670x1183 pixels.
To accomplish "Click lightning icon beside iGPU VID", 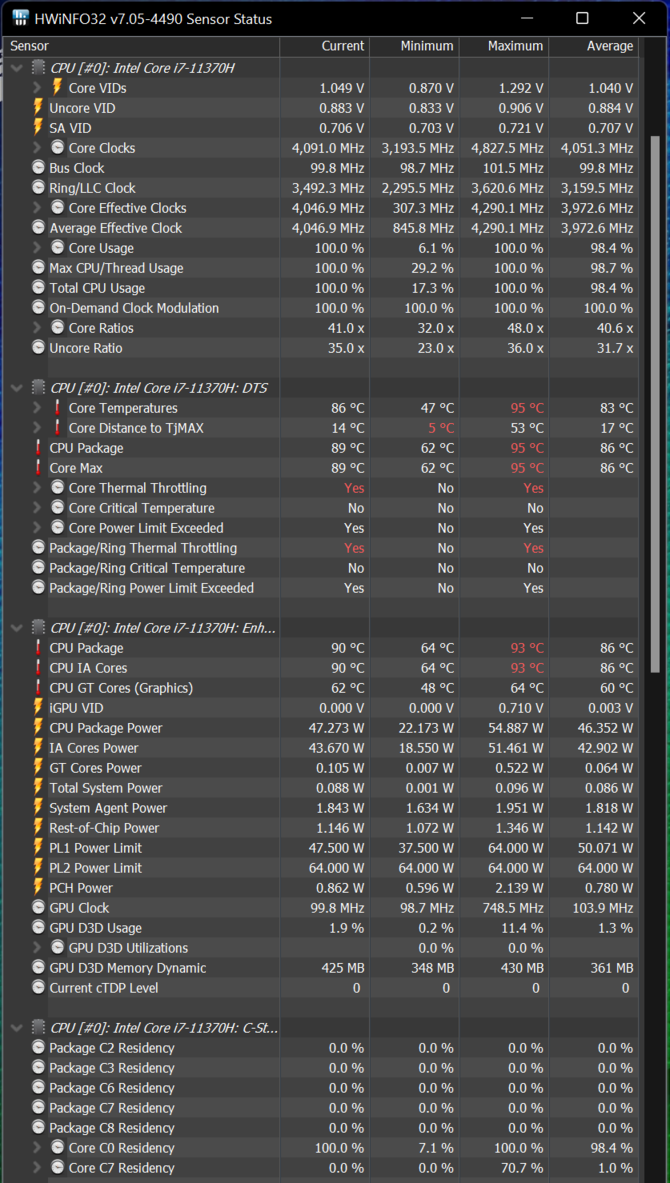I will (38, 708).
